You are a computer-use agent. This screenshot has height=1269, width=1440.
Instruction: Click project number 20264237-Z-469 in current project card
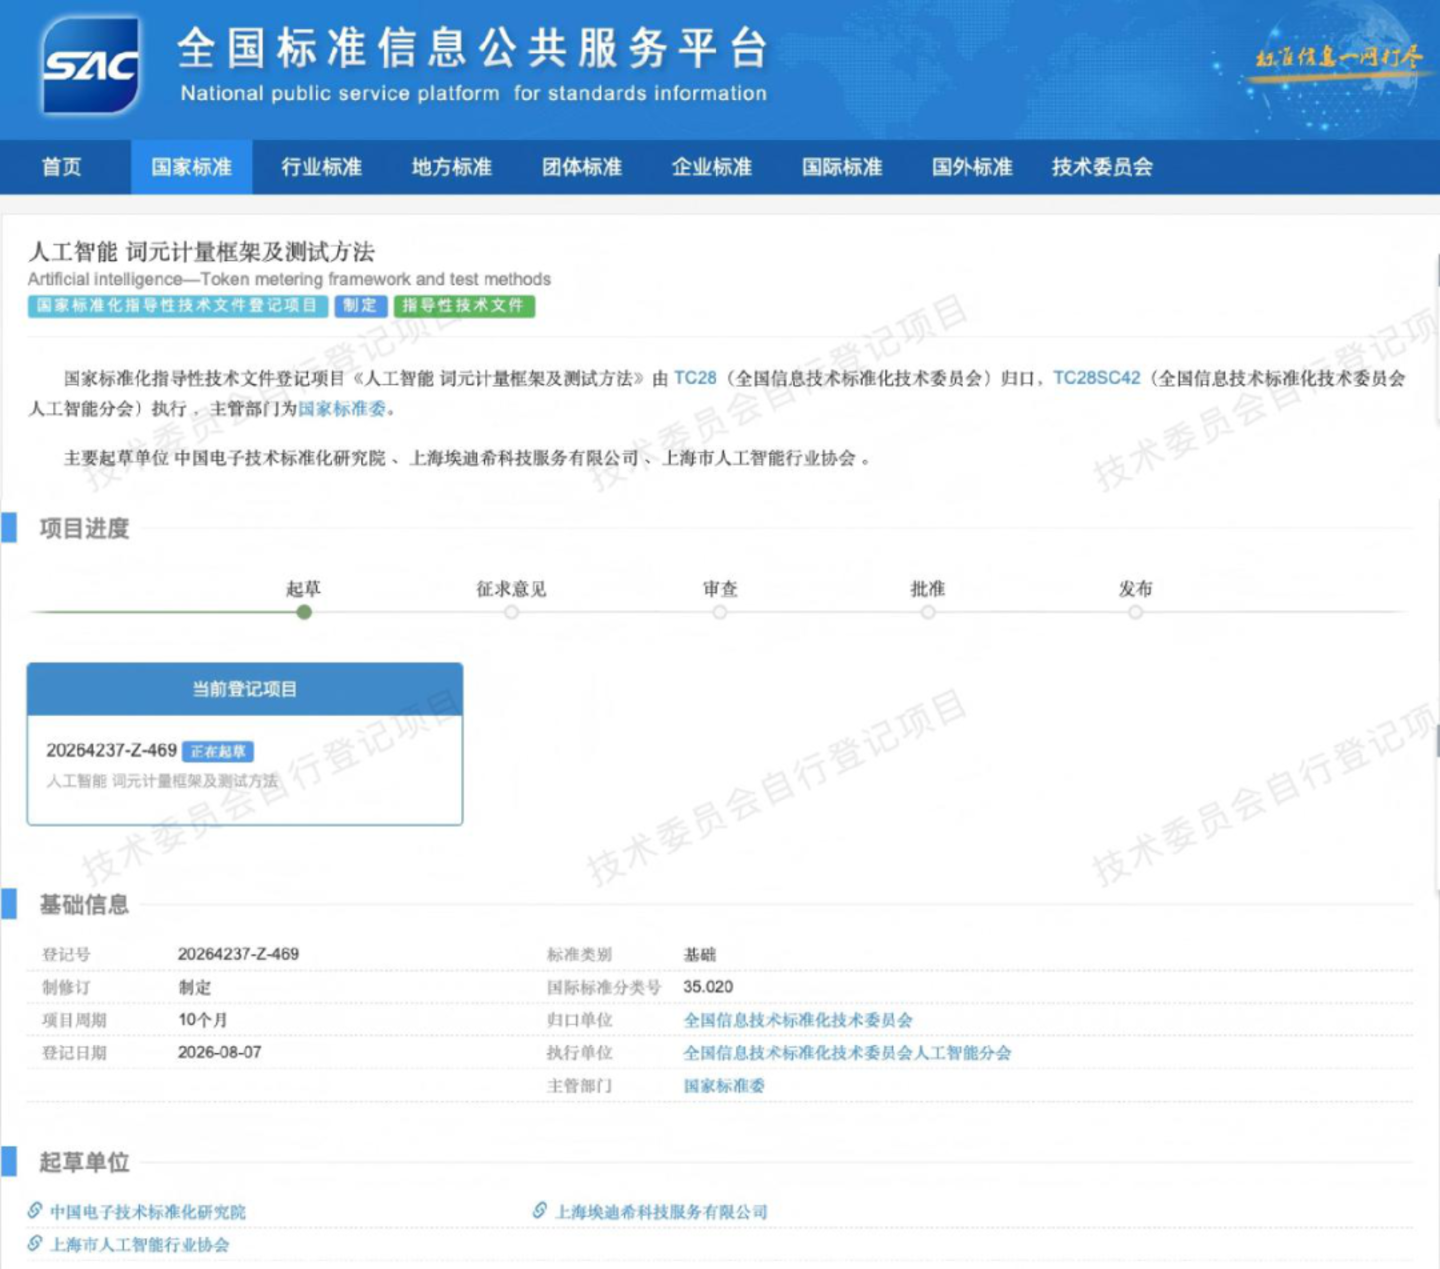point(112,750)
